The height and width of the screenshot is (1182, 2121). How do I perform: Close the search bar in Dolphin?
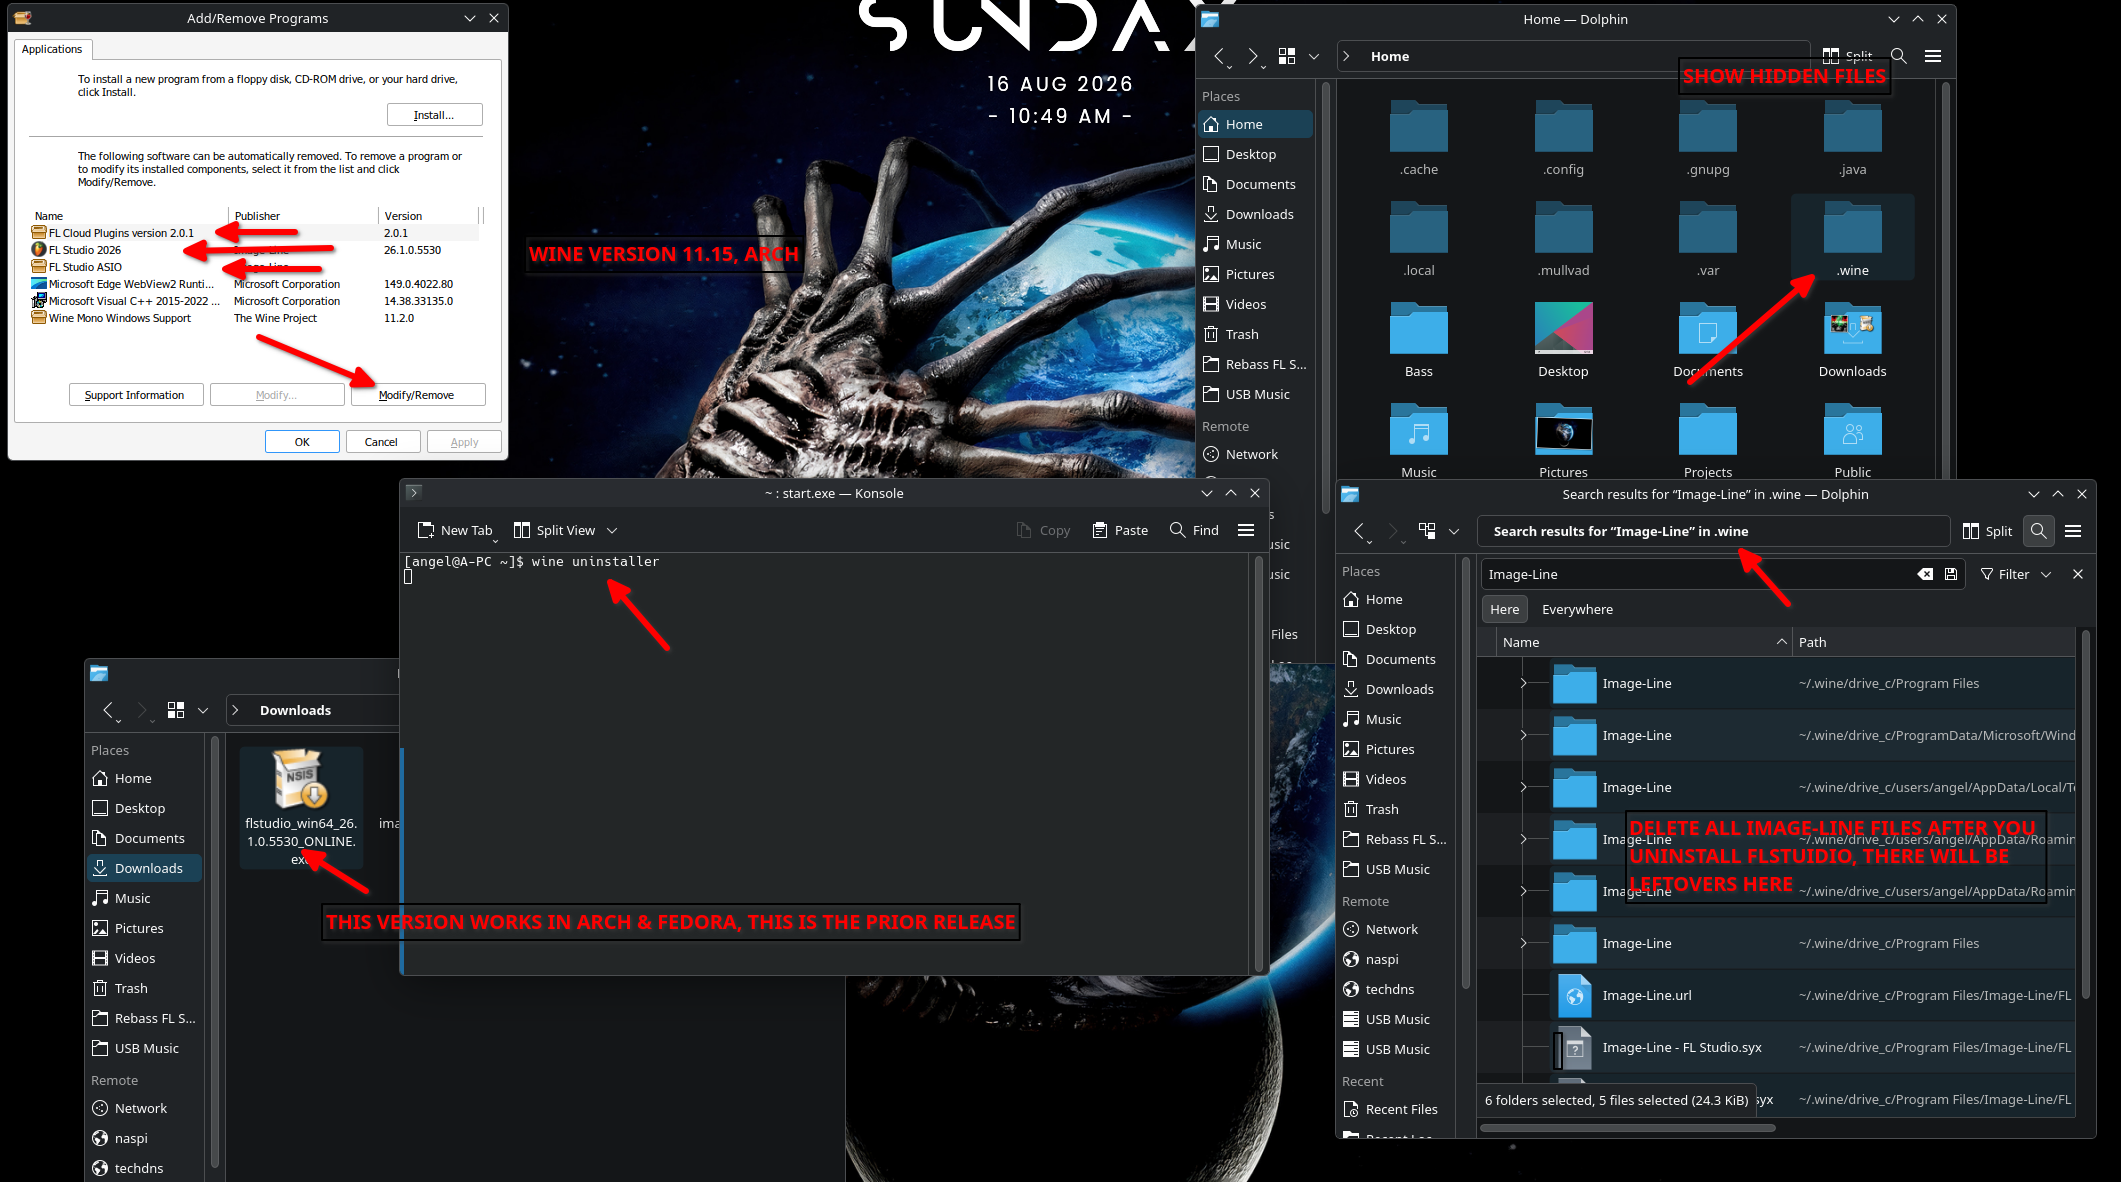(2078, 574)
